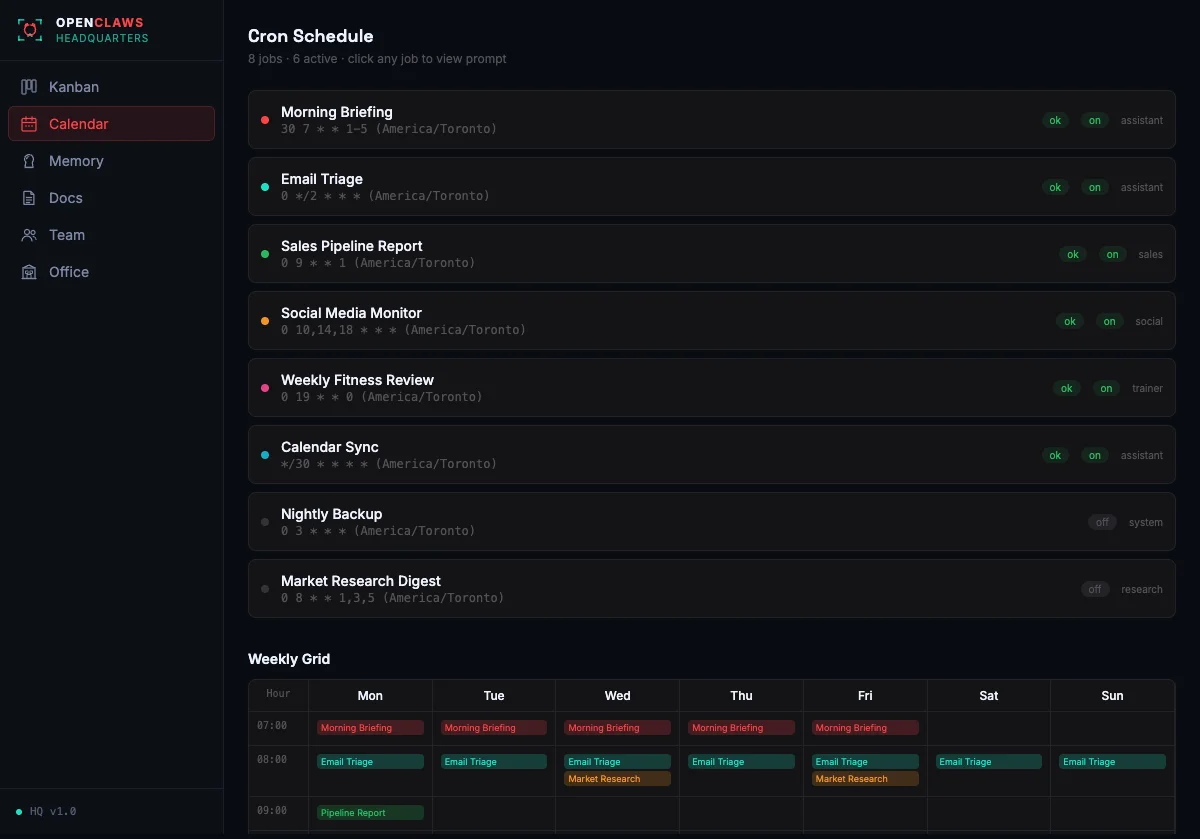Open the Market Research Digest job

pos(711,589)
